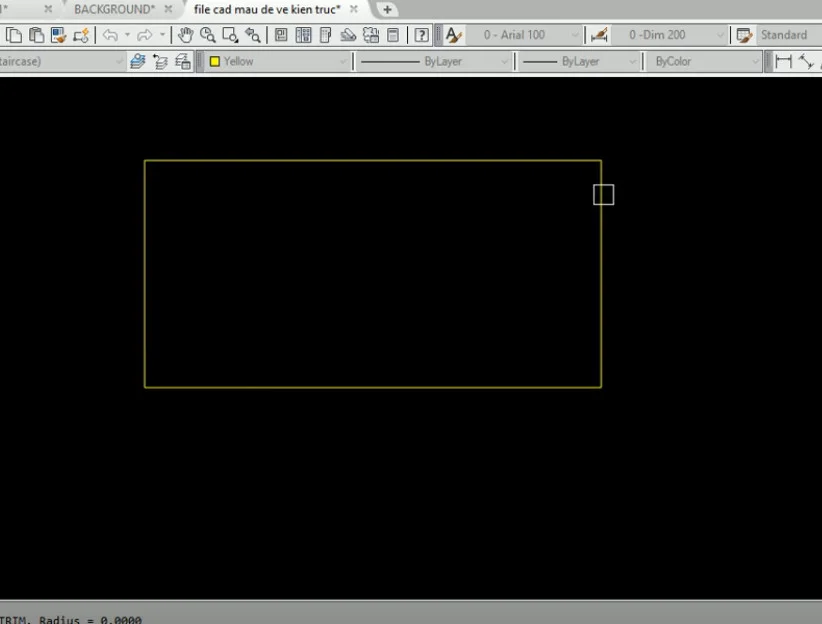822x624 pixels.
Task: Expand the redo history dropdown arrow
Action: tap(163, 35)
